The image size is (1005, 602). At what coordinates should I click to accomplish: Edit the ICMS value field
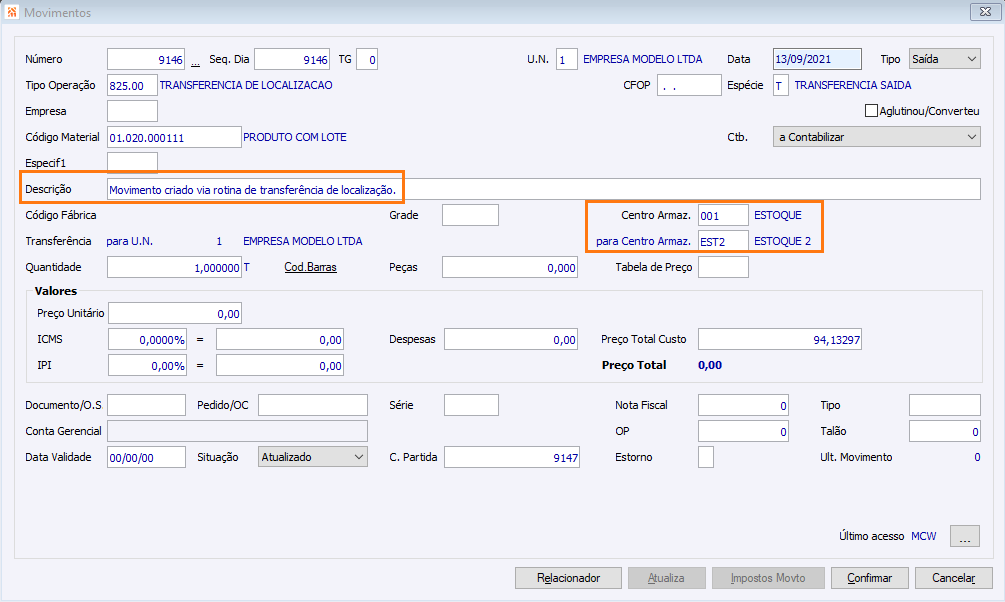click(x=280, y=339)
